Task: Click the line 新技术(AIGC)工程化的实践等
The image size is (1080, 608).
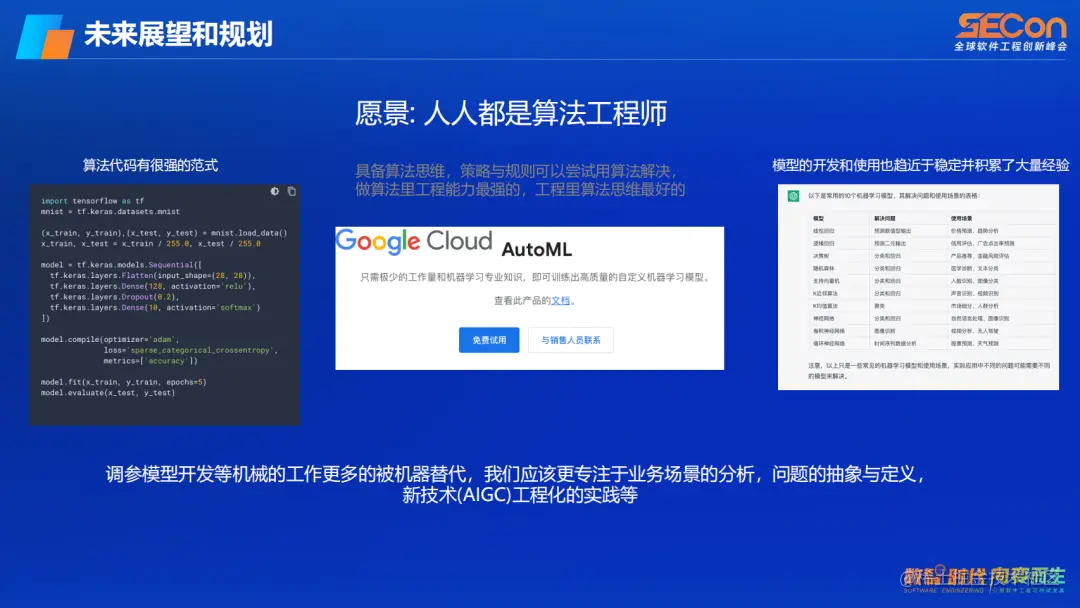Action: pos(520,495)
